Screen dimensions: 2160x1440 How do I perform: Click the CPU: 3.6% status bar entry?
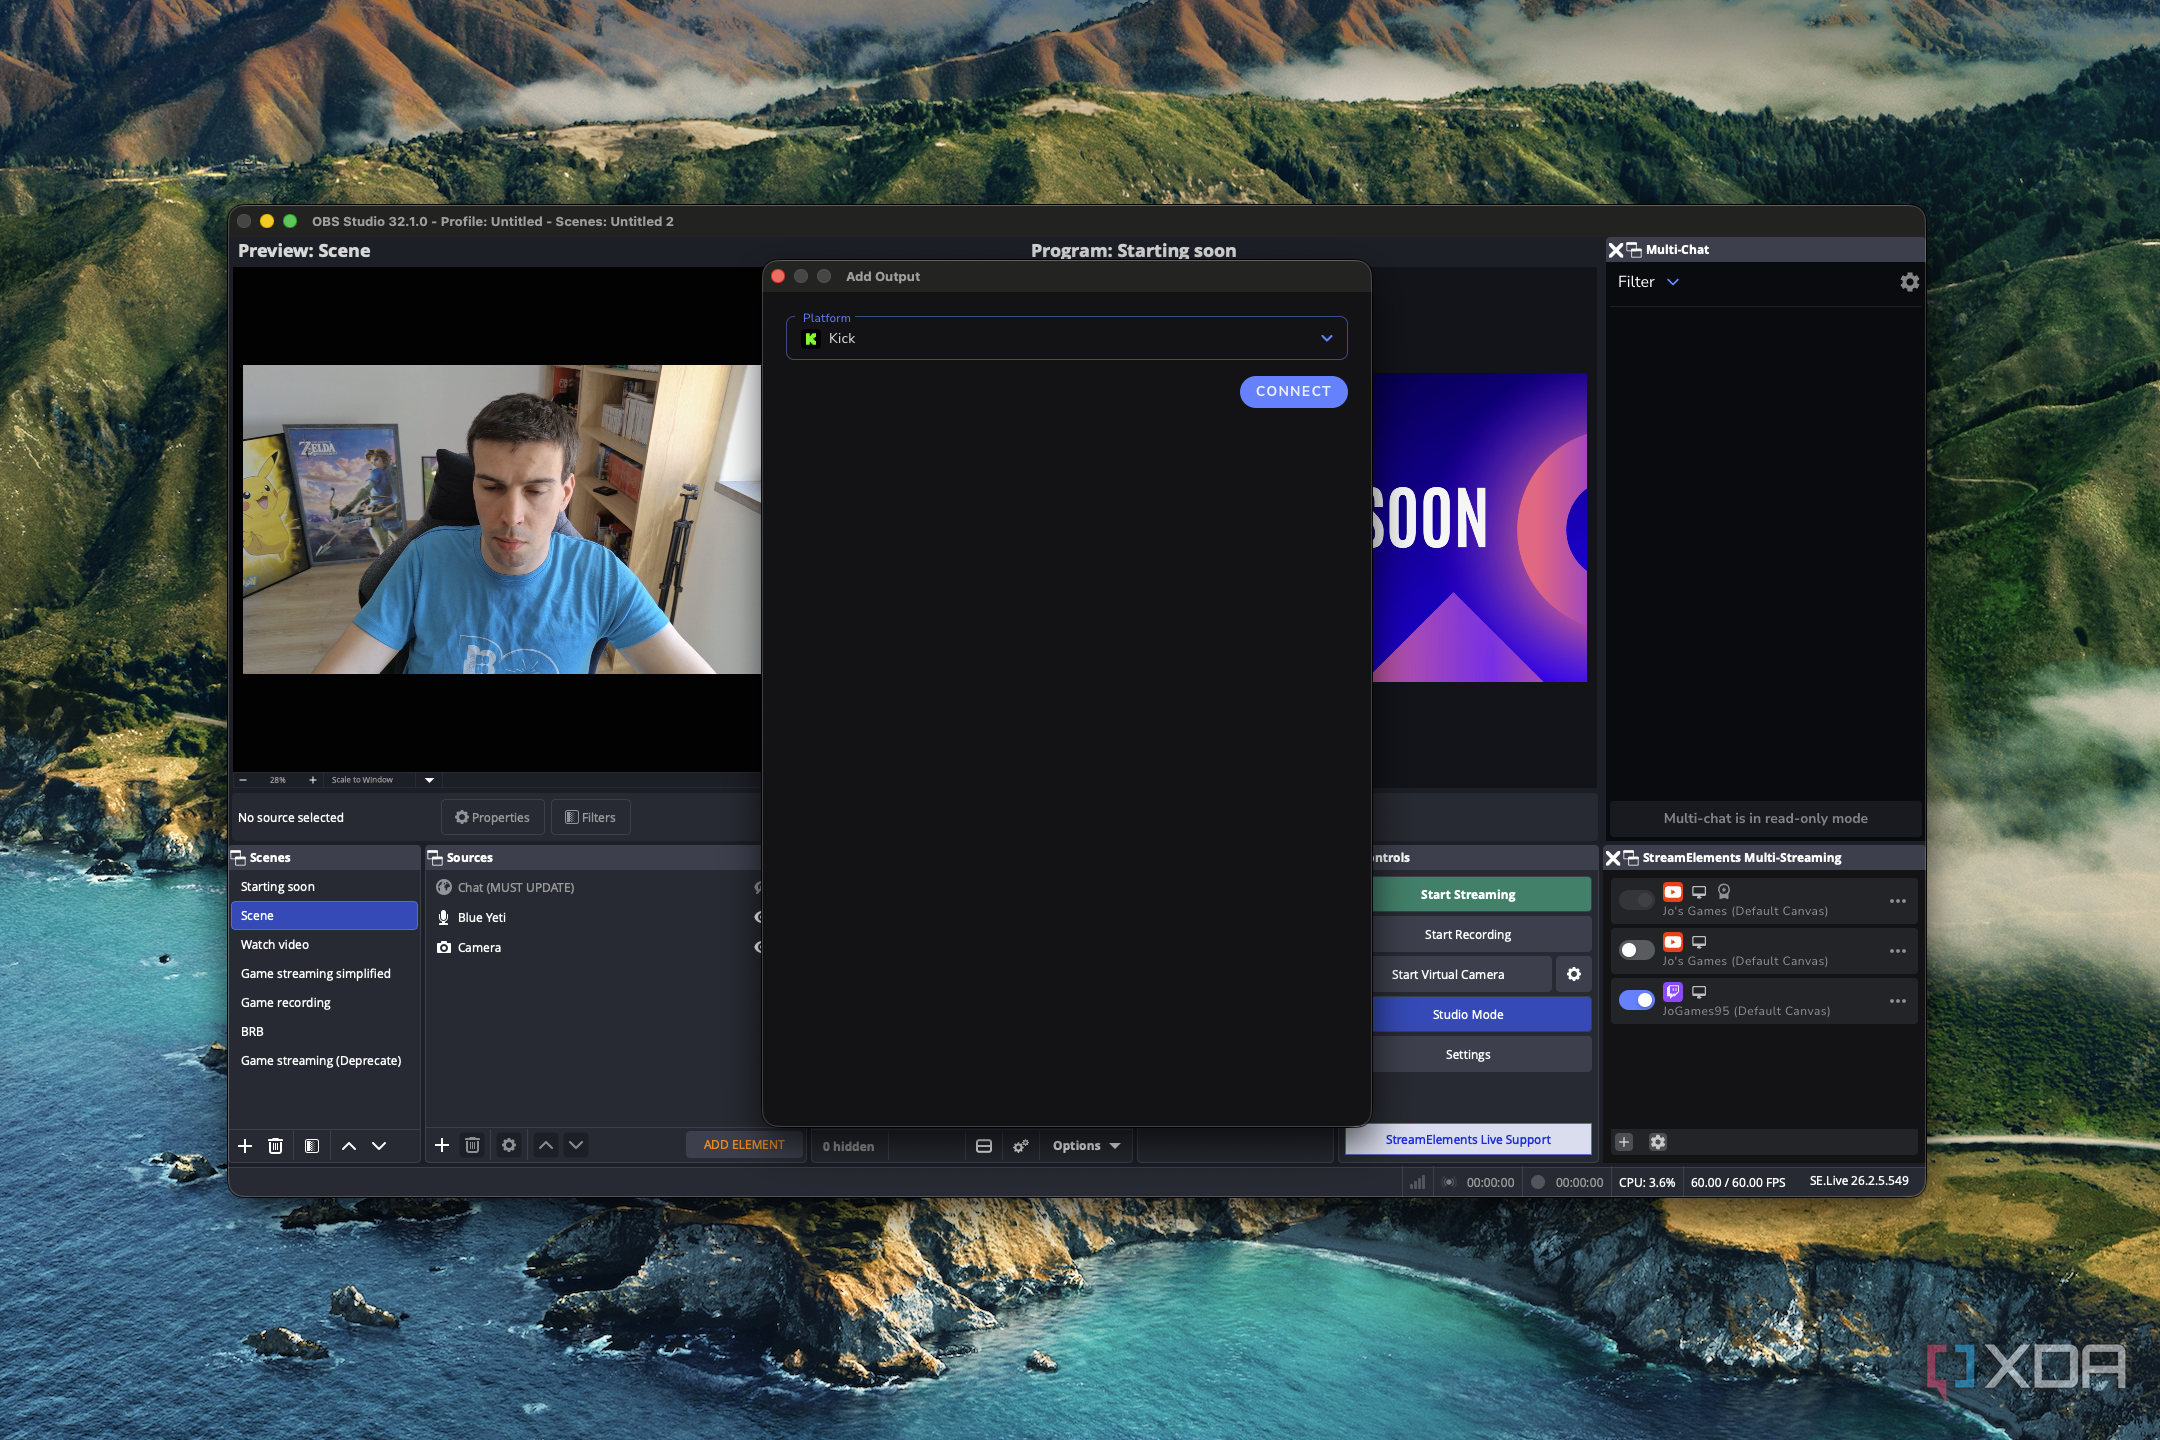[1647, 1182]
